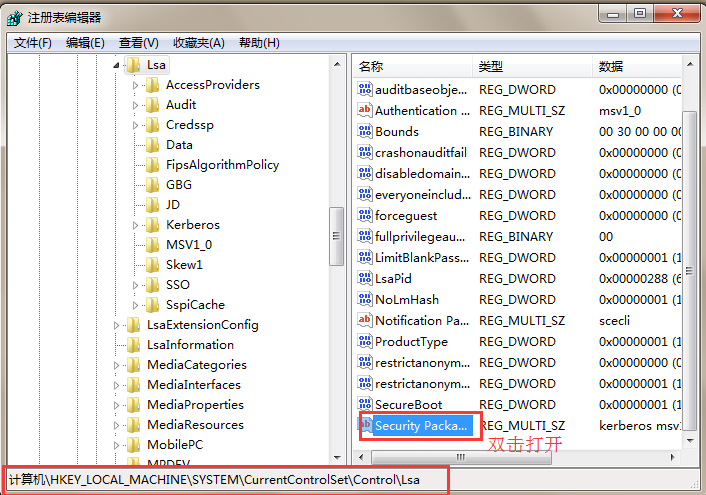Click the registry editor title bar icon

click(14, 18)
